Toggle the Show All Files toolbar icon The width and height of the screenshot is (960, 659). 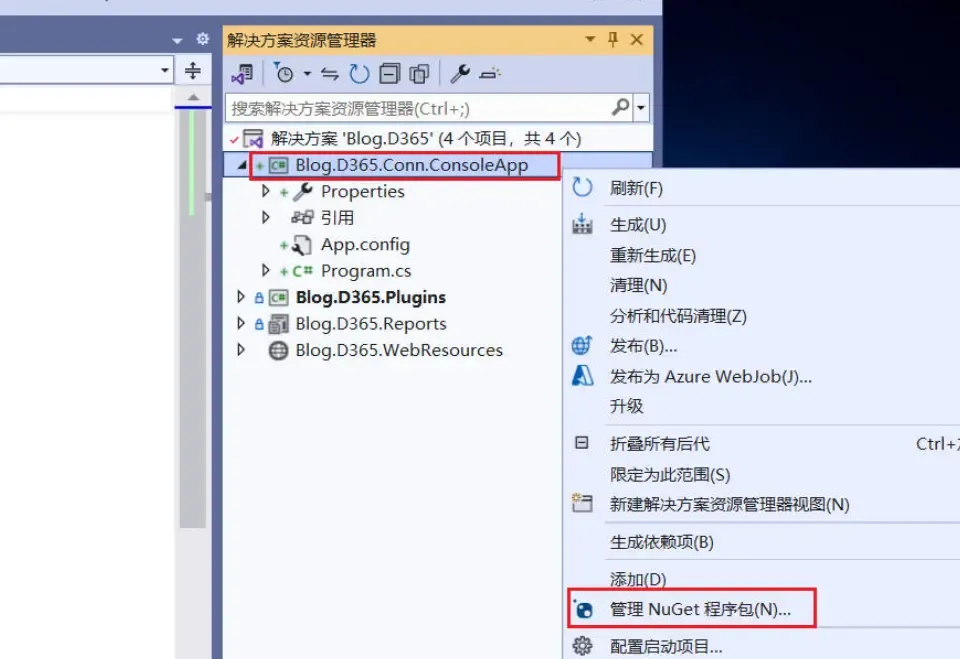click(419, 74)
